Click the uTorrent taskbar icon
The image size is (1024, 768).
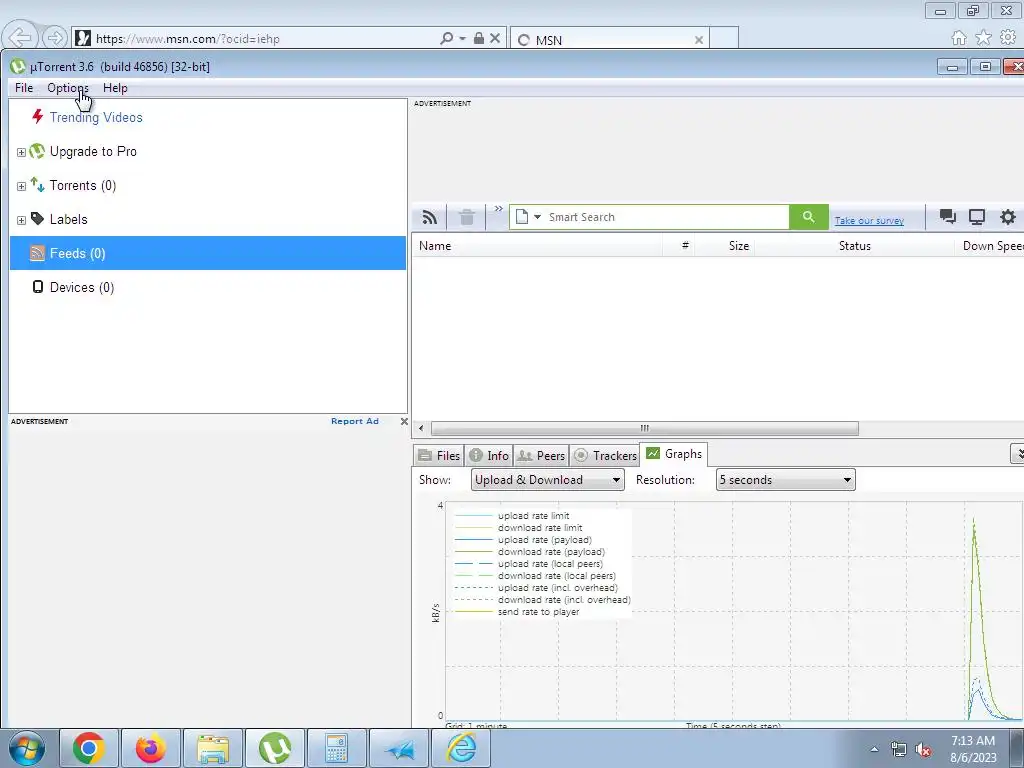(x=275, y=748)
